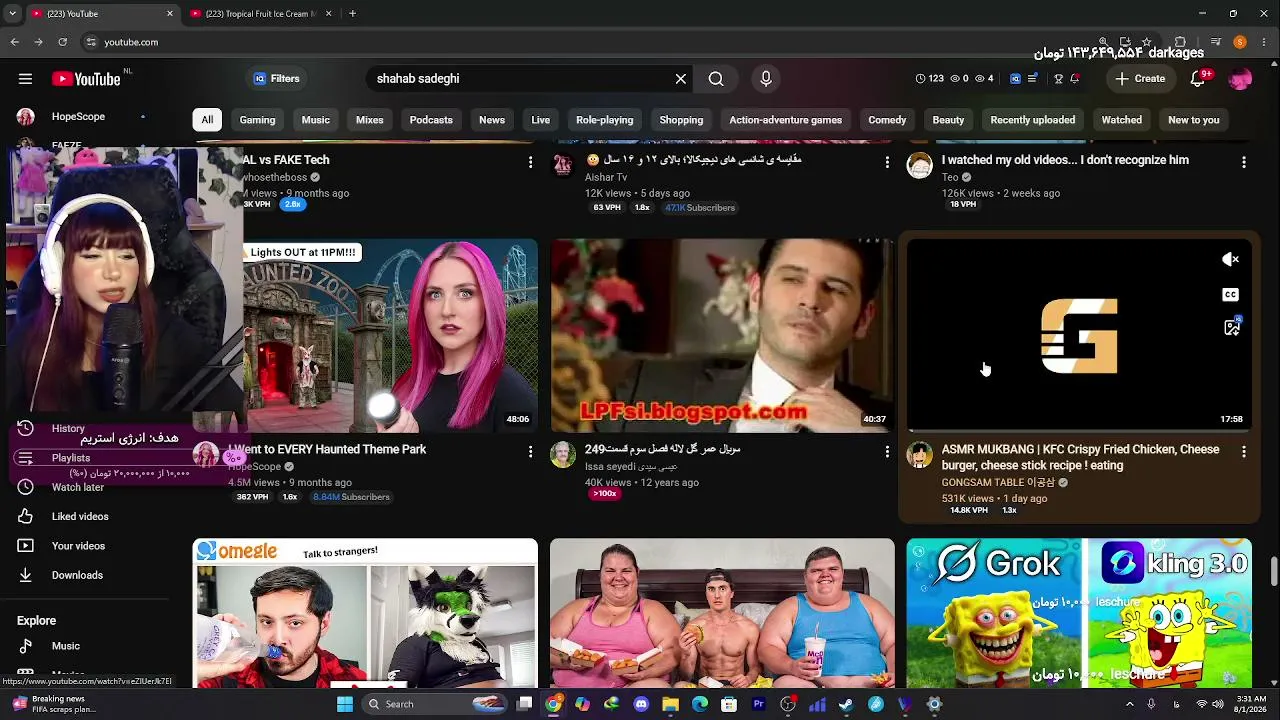Screen dimensions: 1280x720
Task: Clear the search box text
Action: point(681,79)
